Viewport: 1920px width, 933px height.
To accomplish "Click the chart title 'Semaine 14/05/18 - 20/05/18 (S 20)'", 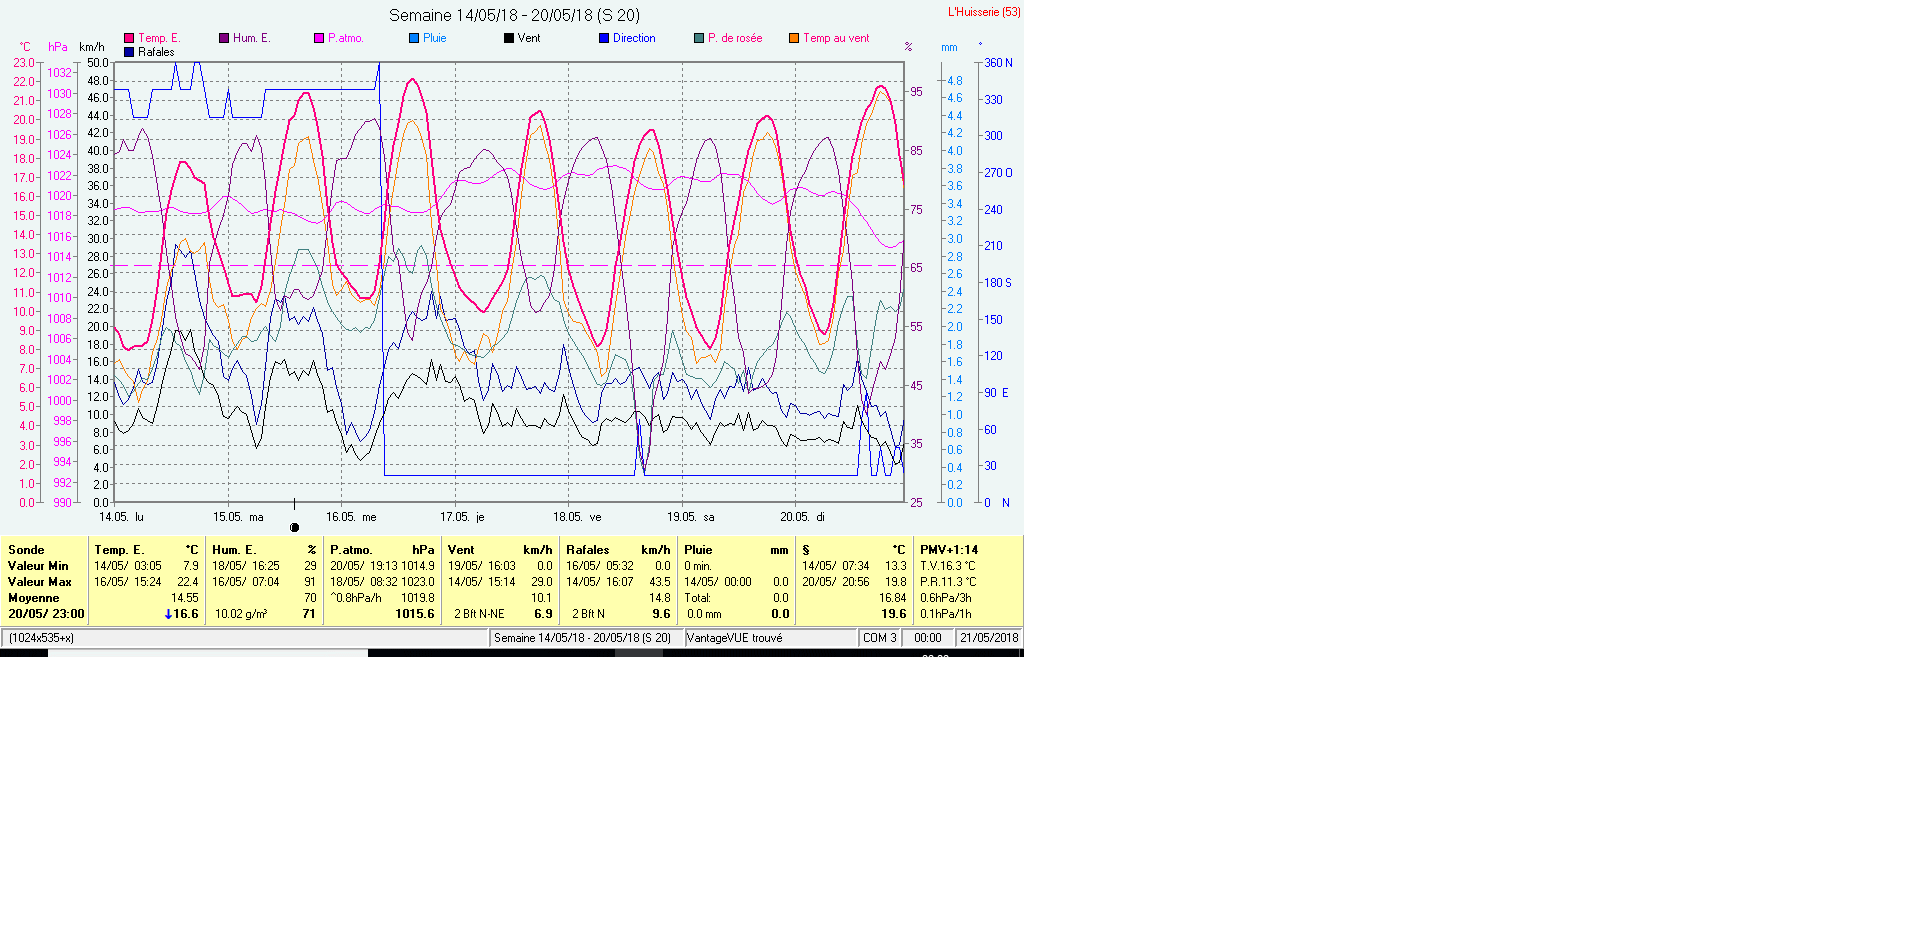I will [514, 15].
